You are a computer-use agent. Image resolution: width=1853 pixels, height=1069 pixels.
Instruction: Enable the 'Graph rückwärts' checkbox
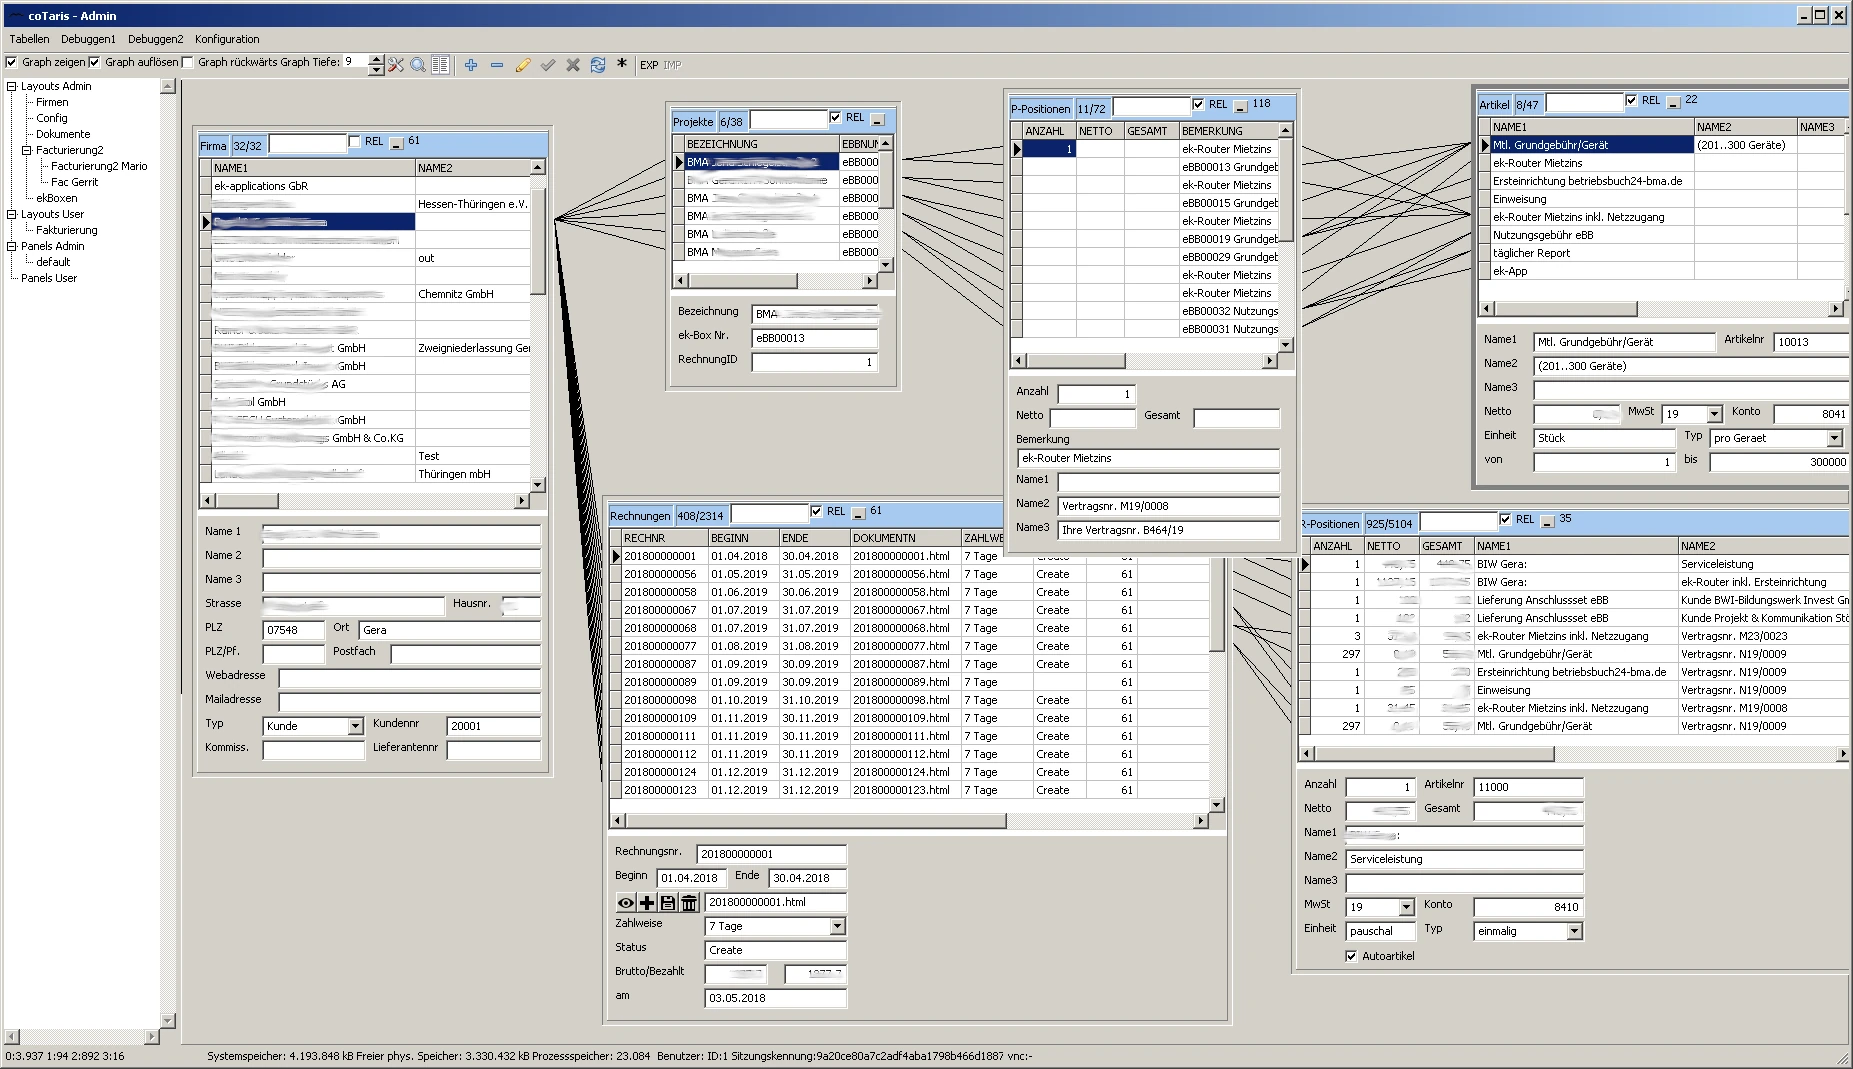(188, 62)
